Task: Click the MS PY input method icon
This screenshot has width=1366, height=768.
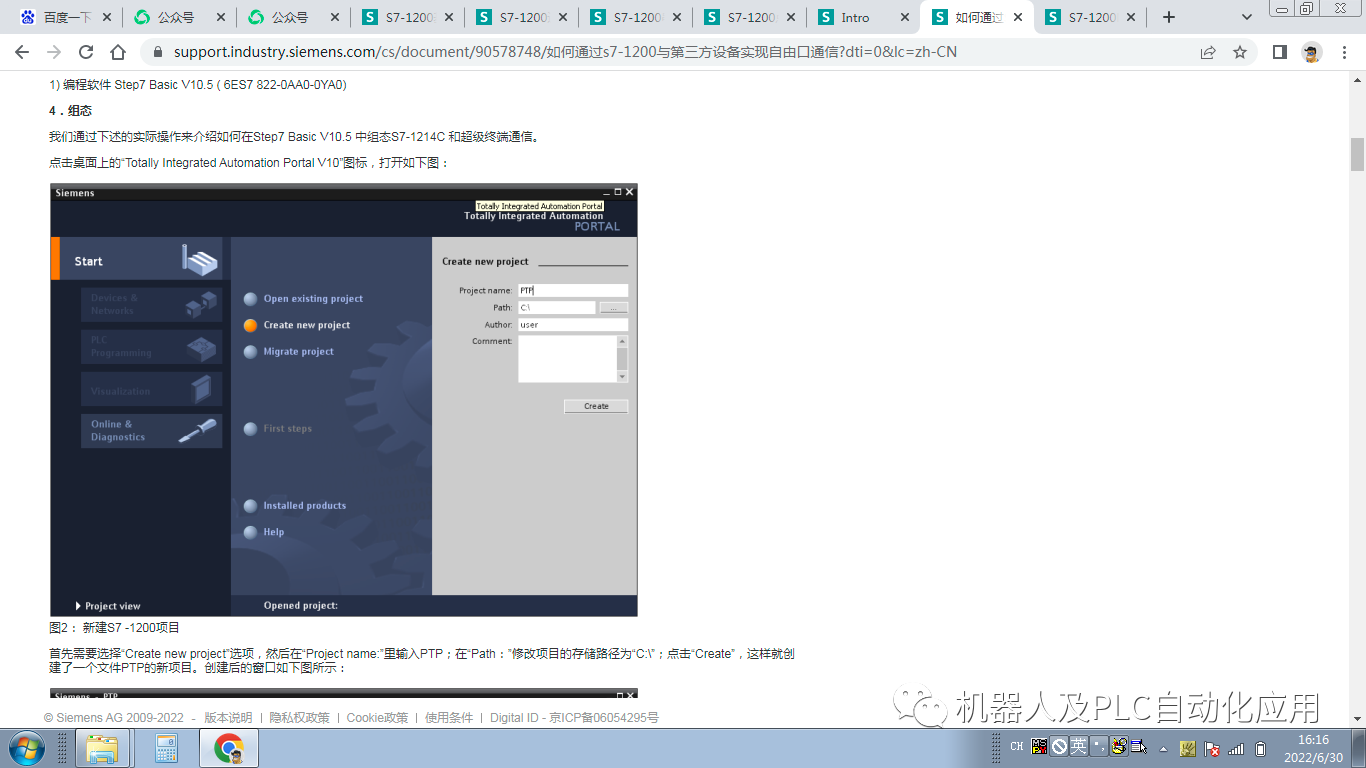Action: 1040,747
